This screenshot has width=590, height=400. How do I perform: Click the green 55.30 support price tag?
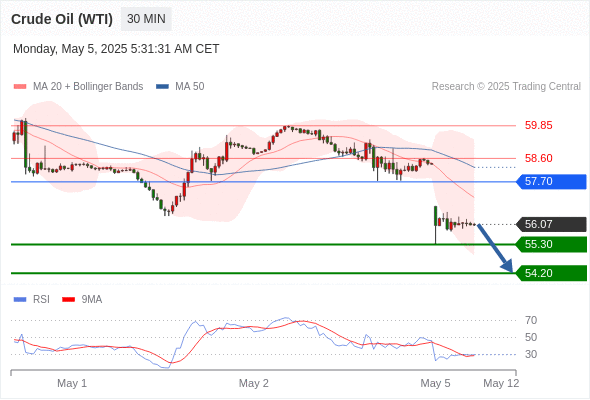coord(551,245)
